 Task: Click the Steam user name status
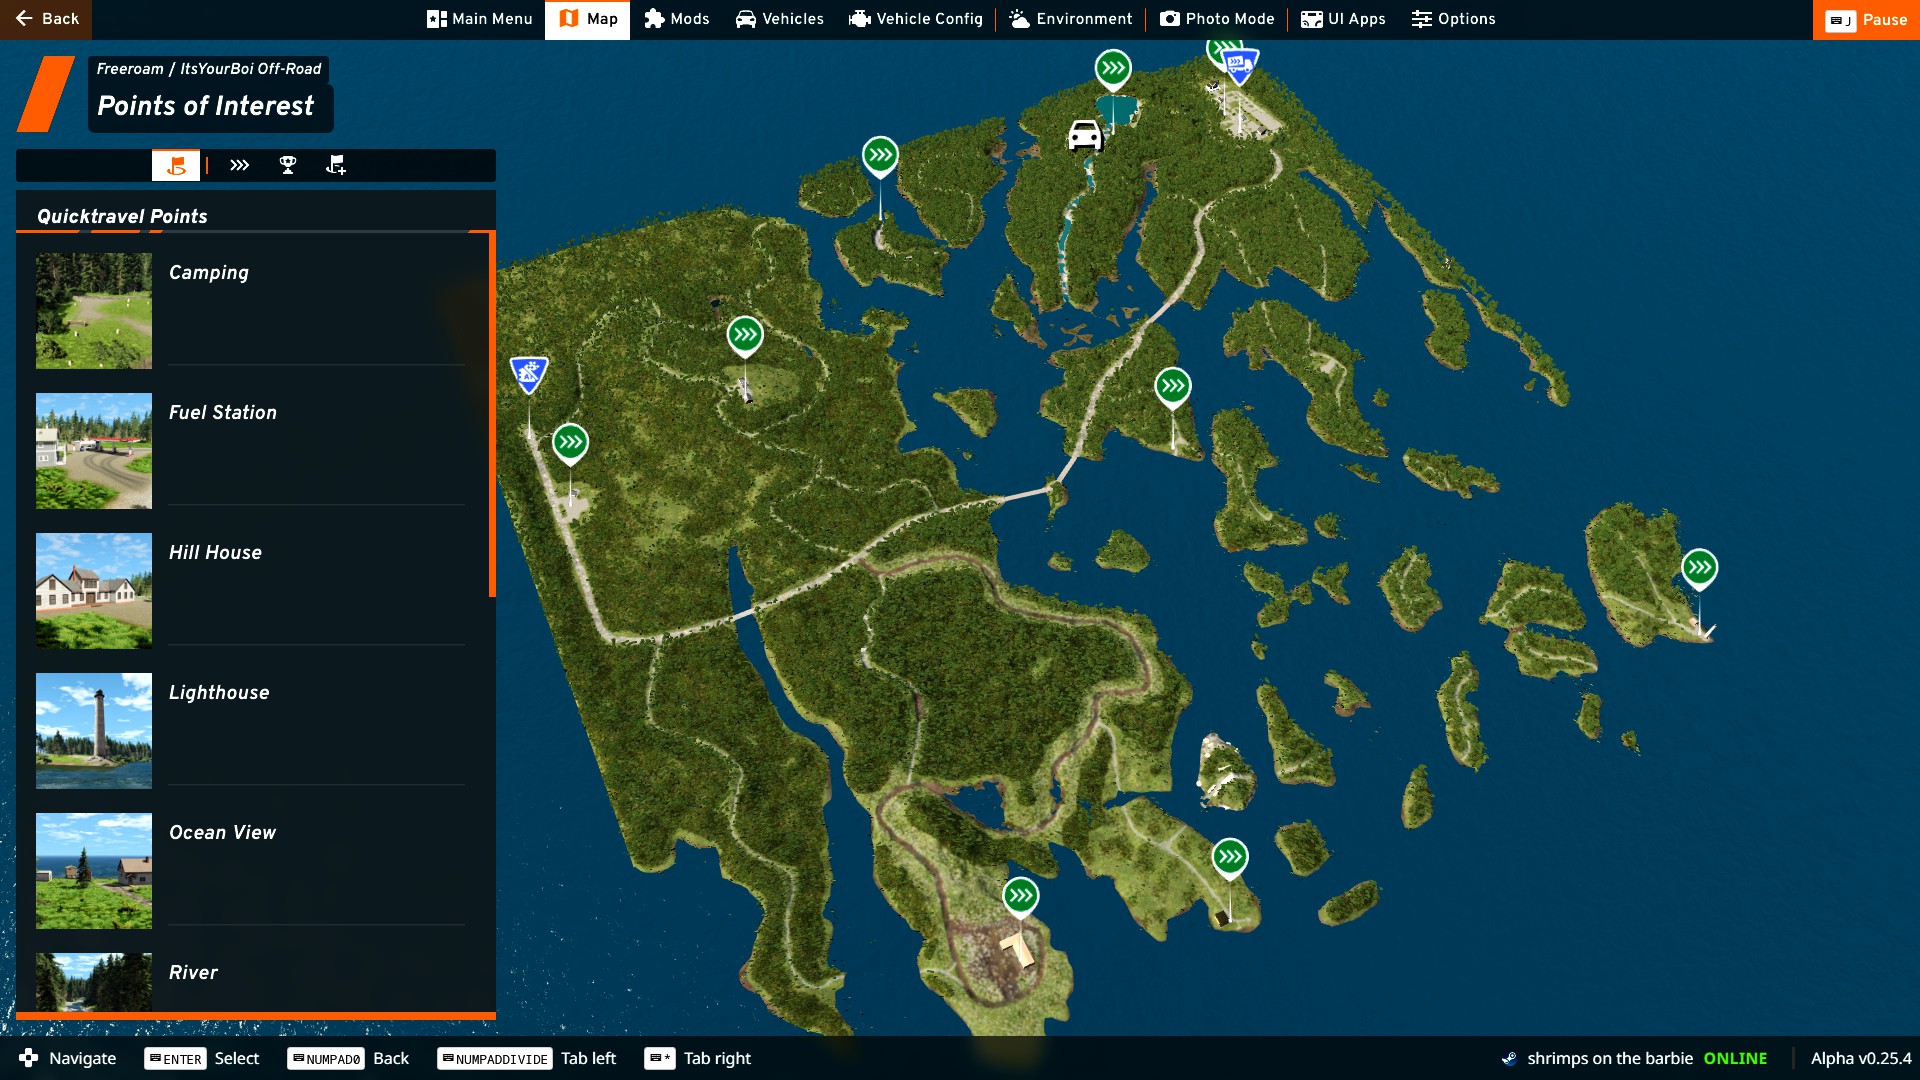pos(1609,1058)
